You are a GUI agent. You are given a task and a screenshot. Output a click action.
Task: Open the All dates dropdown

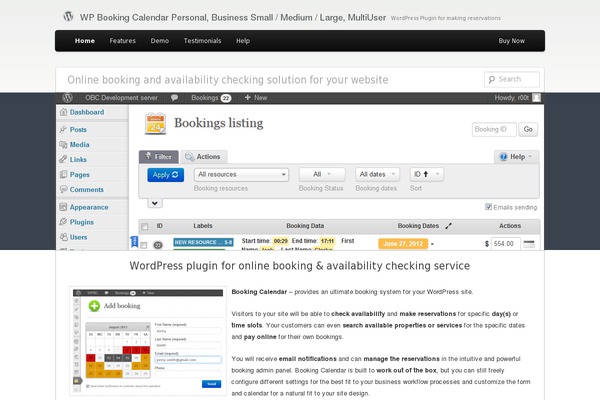point(377,175)
